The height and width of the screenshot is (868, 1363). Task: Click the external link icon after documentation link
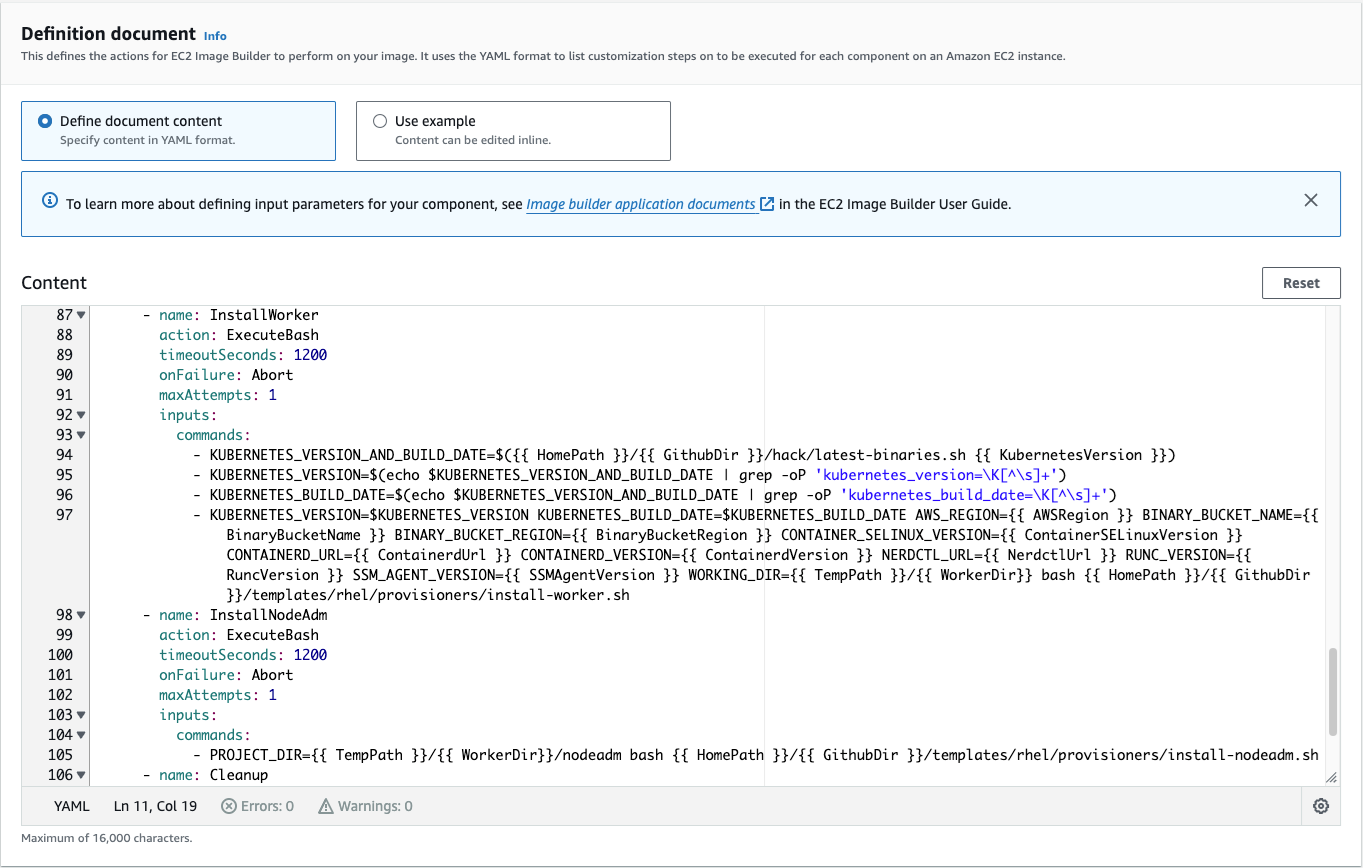(767, 203)
